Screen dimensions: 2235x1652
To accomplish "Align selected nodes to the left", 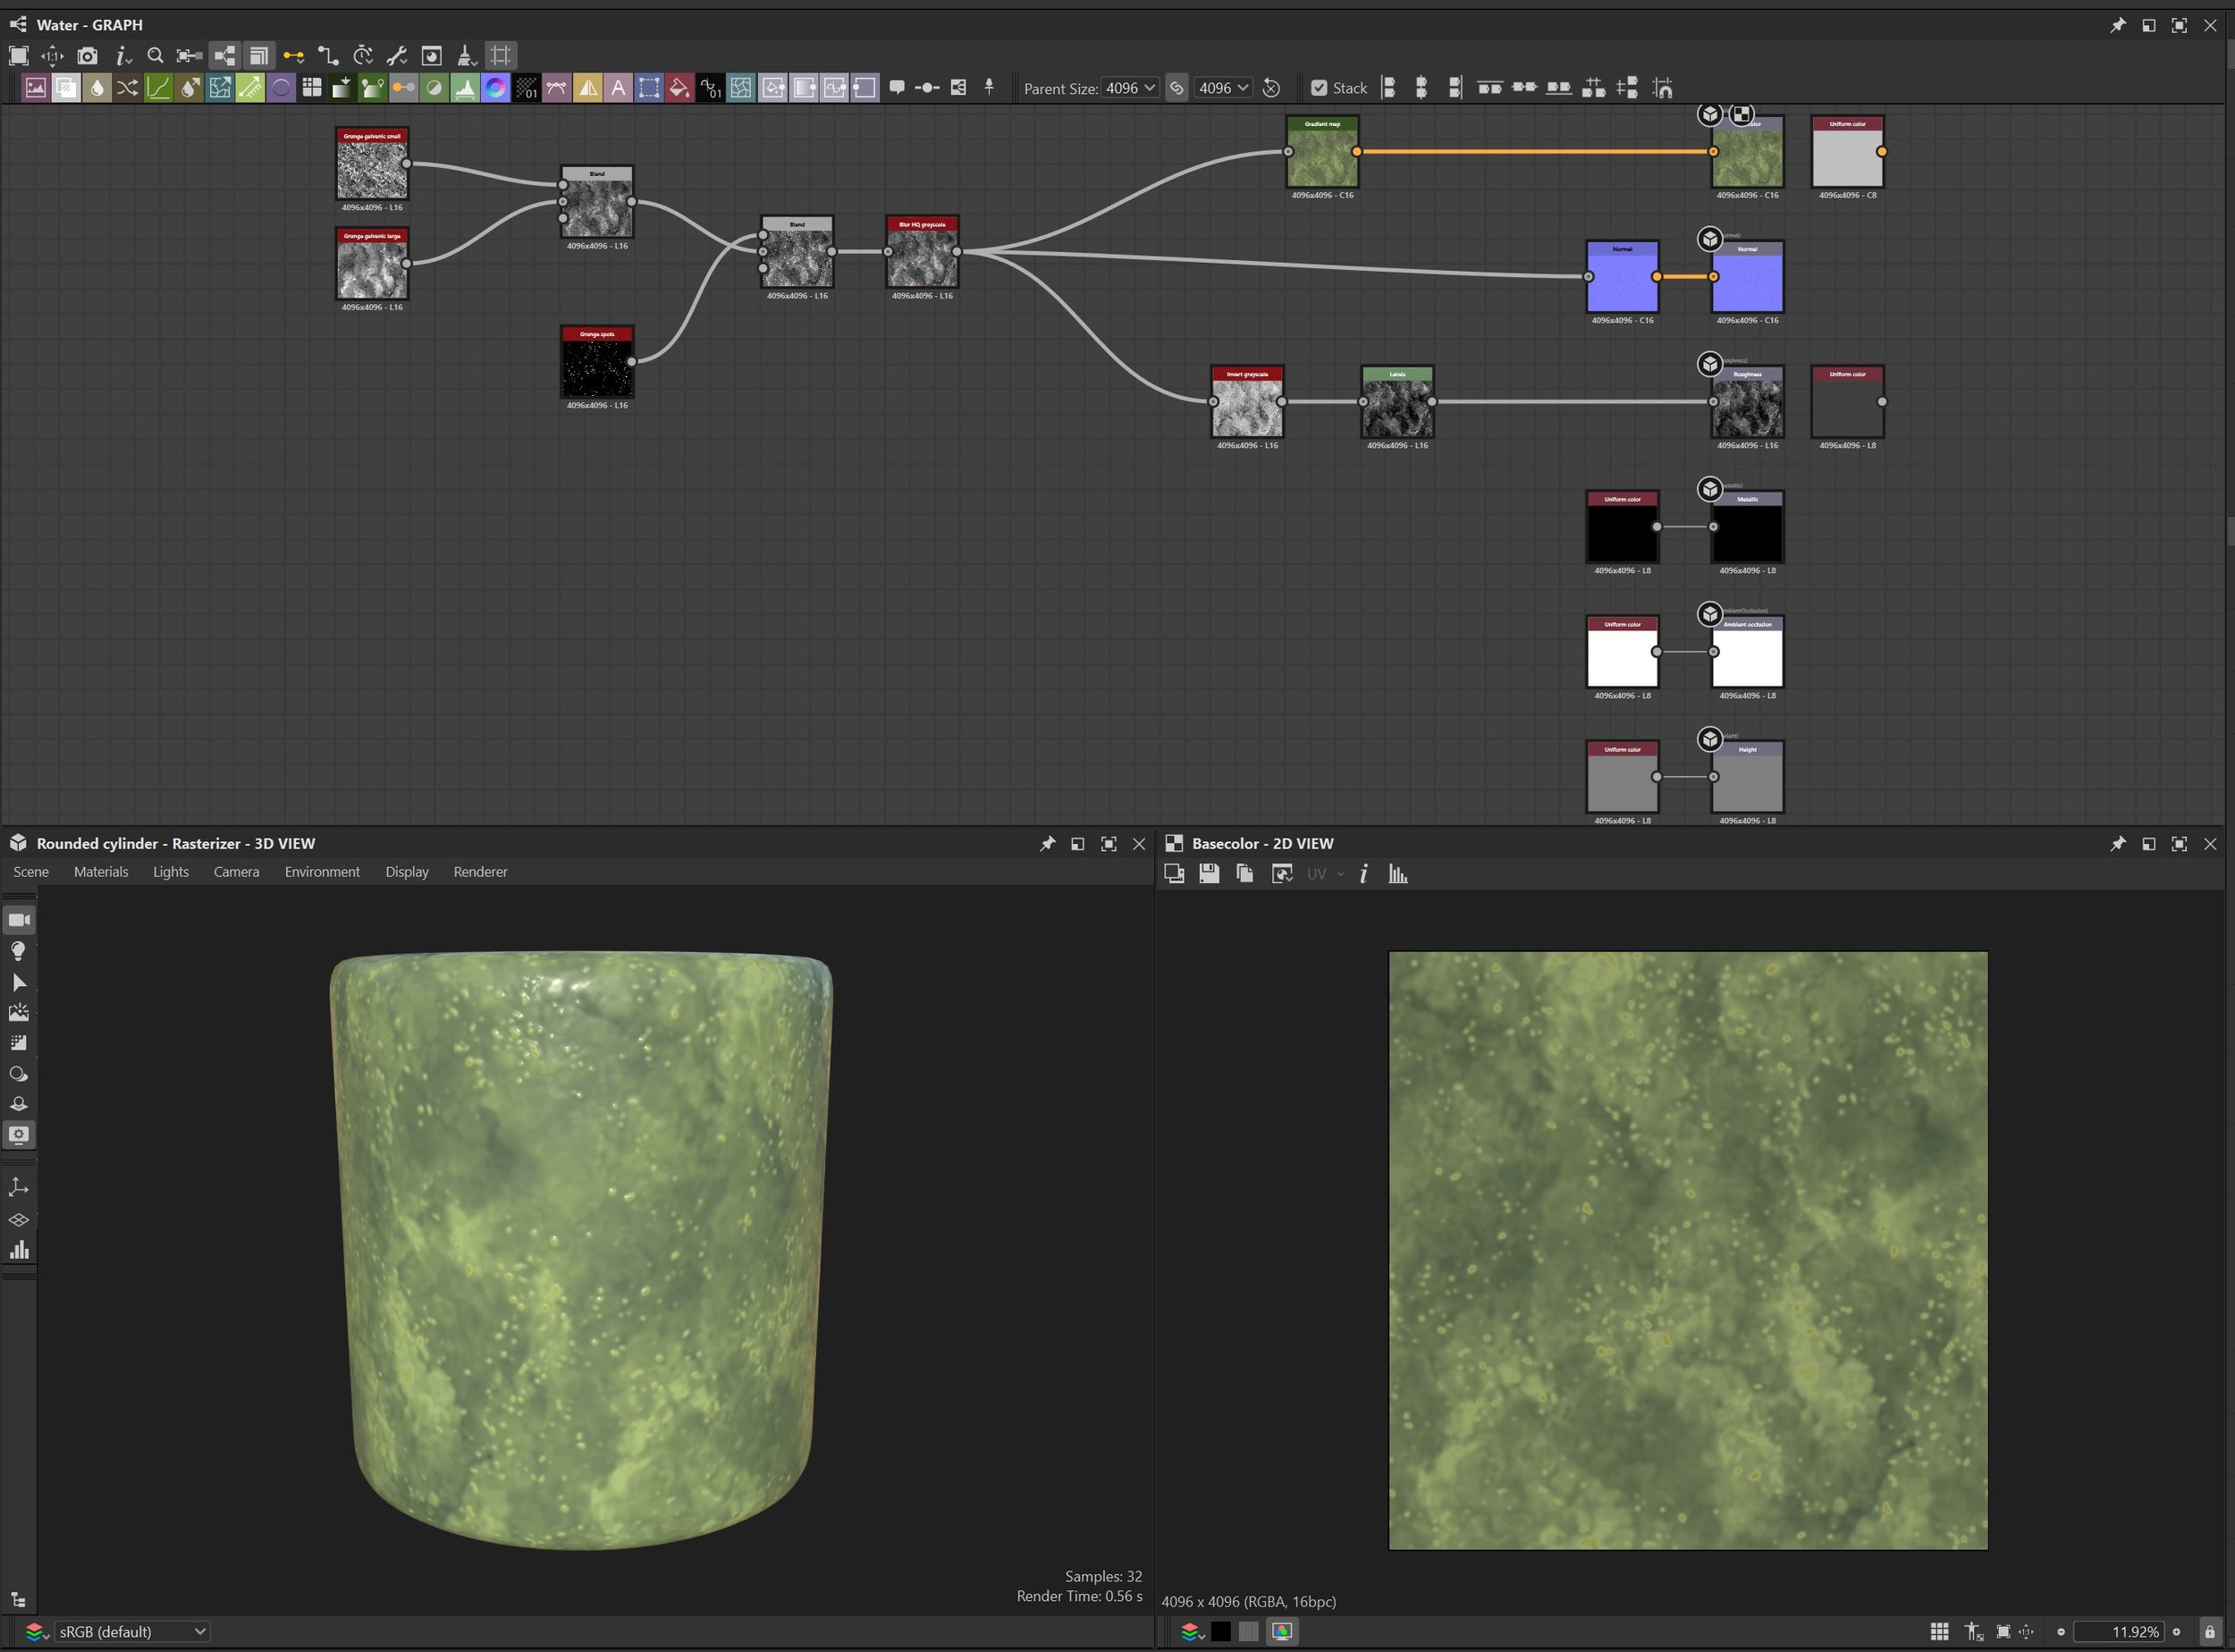I will click(1388, 88).
